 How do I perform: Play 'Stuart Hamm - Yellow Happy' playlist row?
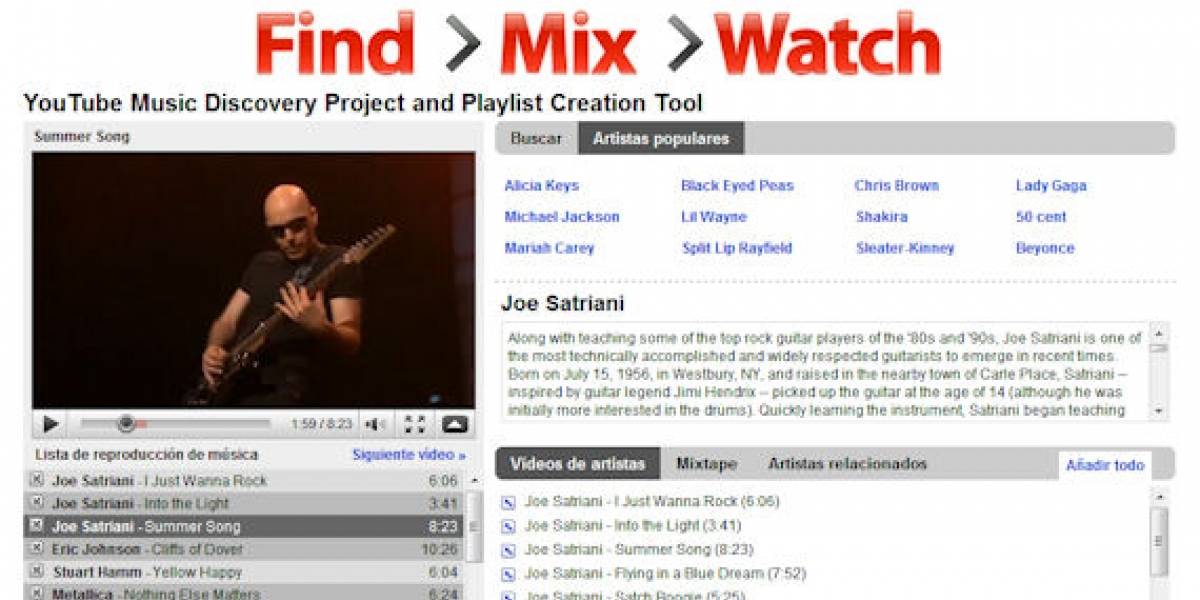pyautogui.click(x=244, y=572)
